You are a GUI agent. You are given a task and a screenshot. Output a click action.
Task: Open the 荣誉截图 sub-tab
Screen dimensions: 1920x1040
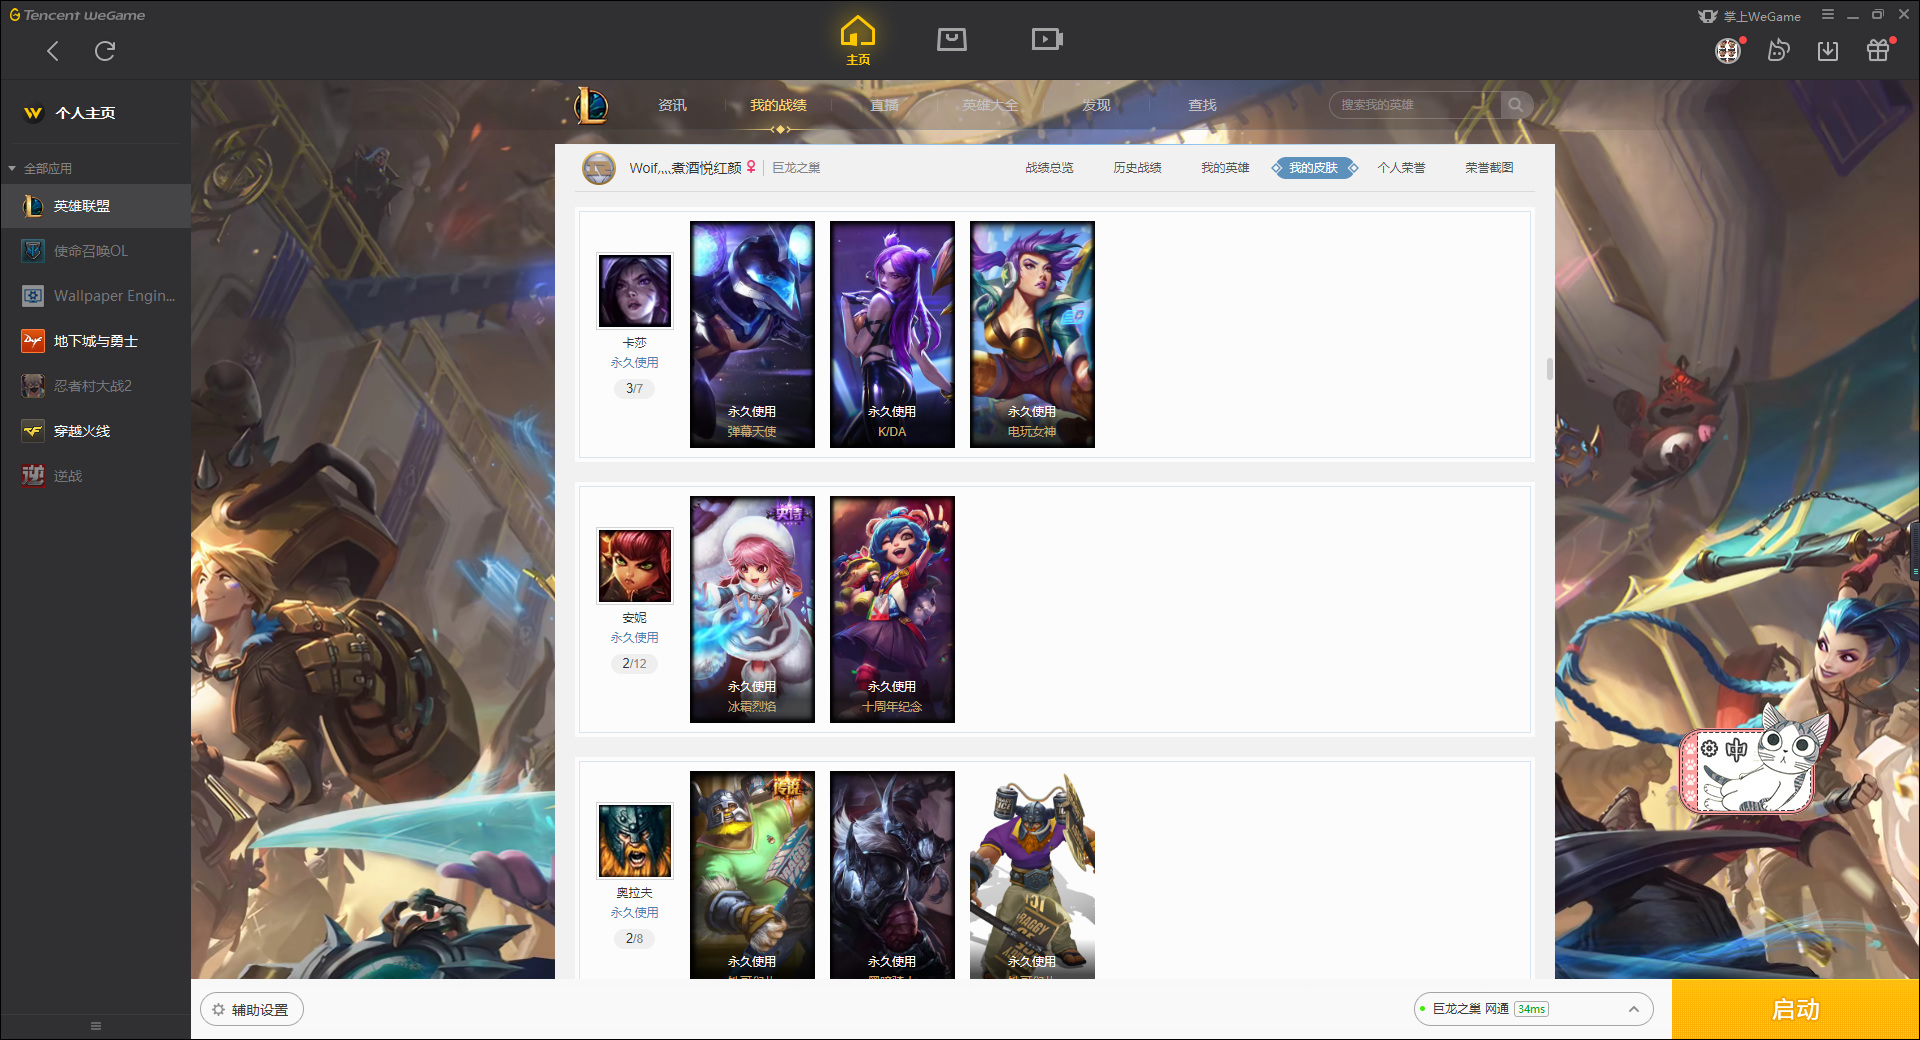coord(1489,168)
